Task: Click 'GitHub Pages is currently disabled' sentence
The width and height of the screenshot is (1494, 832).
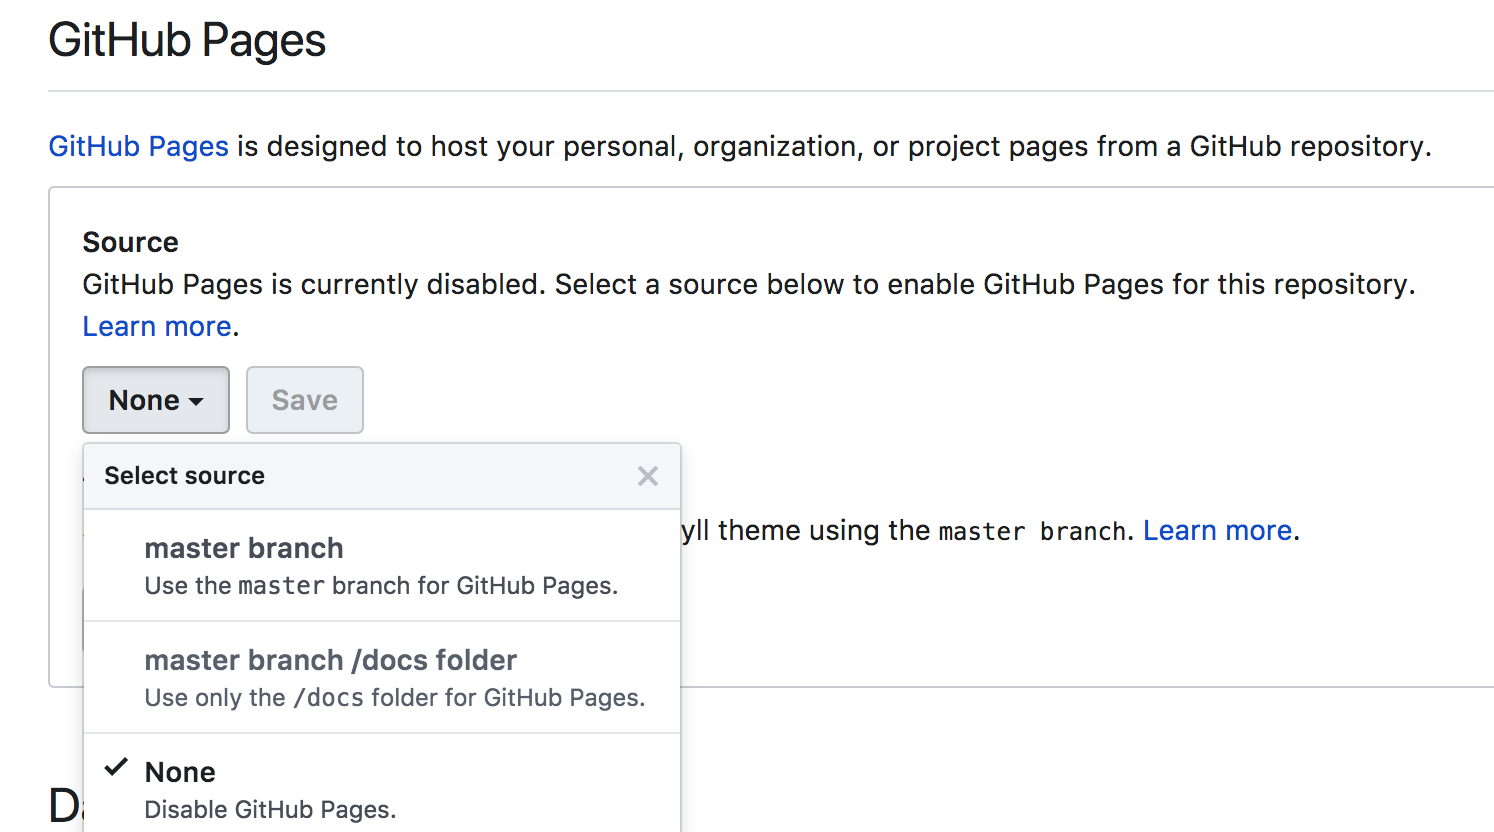Action: tap(749, 284)
